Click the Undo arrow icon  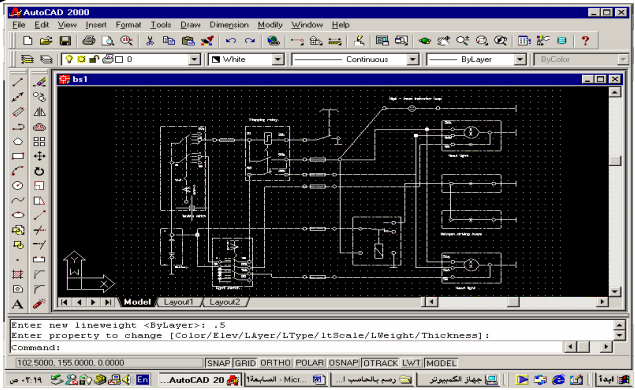(x=231, y=40)
